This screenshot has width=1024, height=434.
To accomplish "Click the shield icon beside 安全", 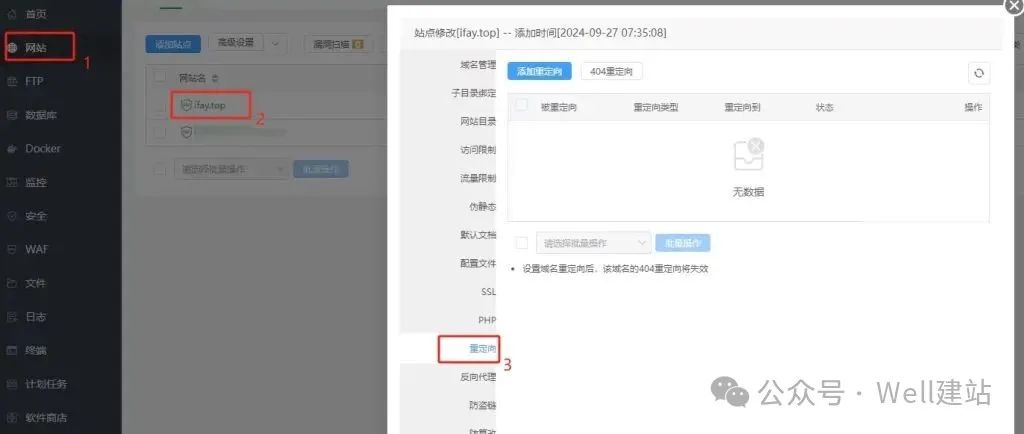I will coord(12,216).
